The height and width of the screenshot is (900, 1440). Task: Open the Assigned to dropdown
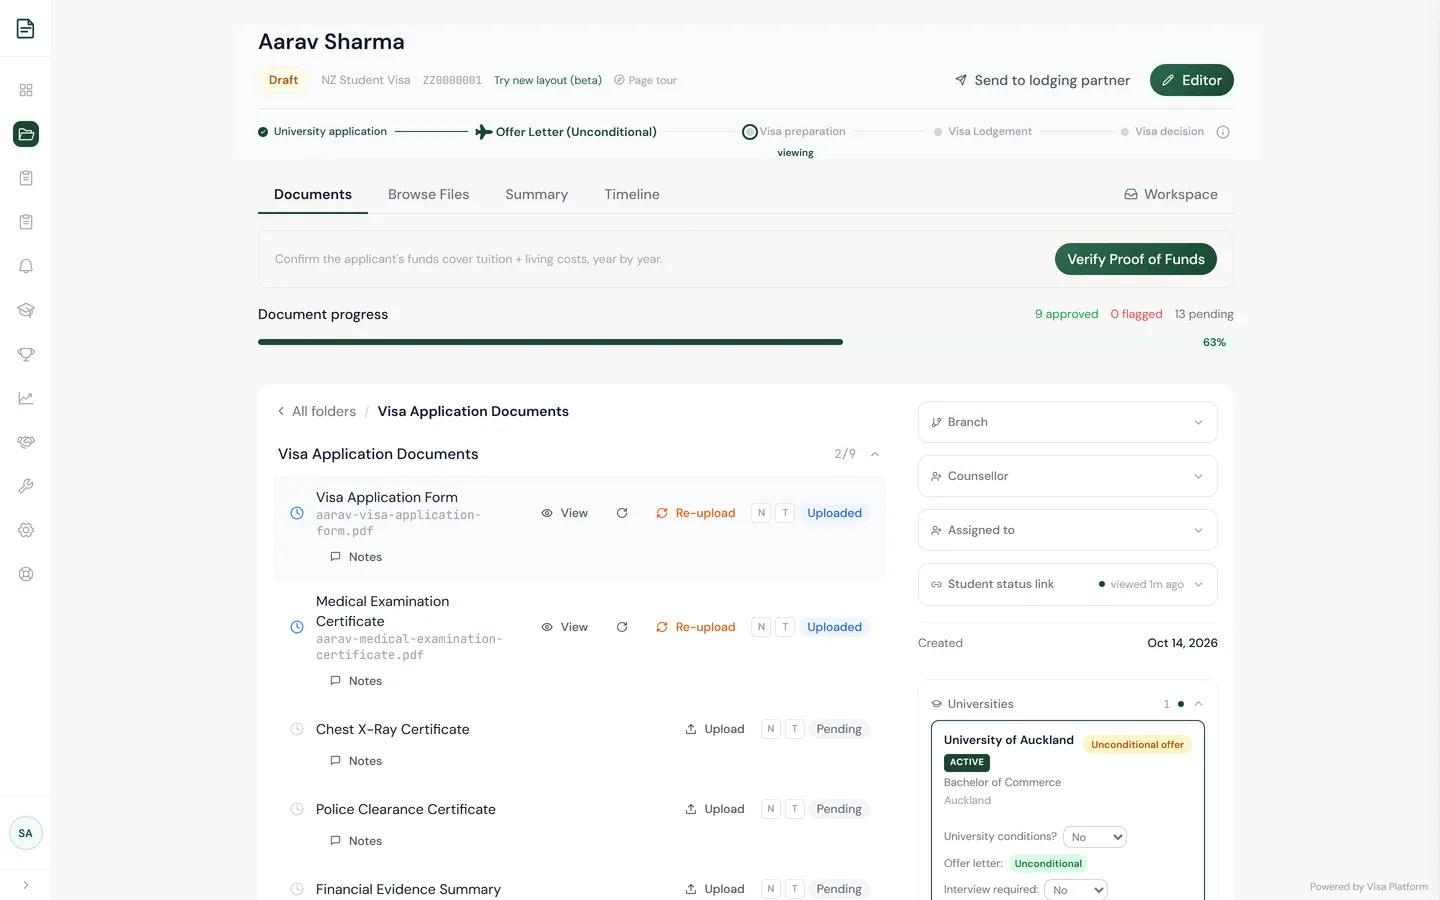(x=1068, y=530)
